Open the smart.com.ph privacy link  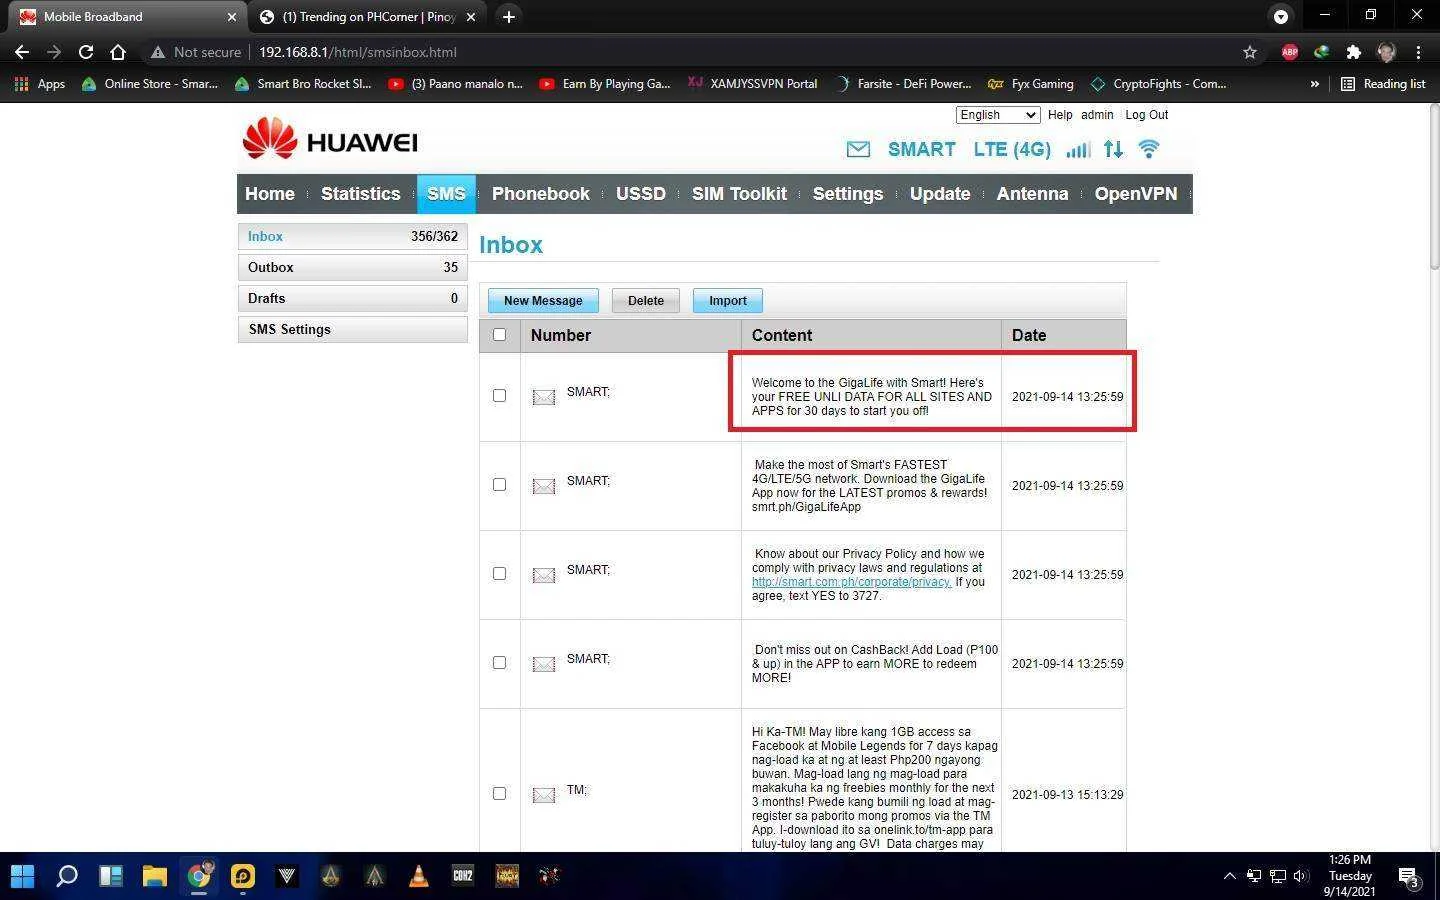click(851, 582)
